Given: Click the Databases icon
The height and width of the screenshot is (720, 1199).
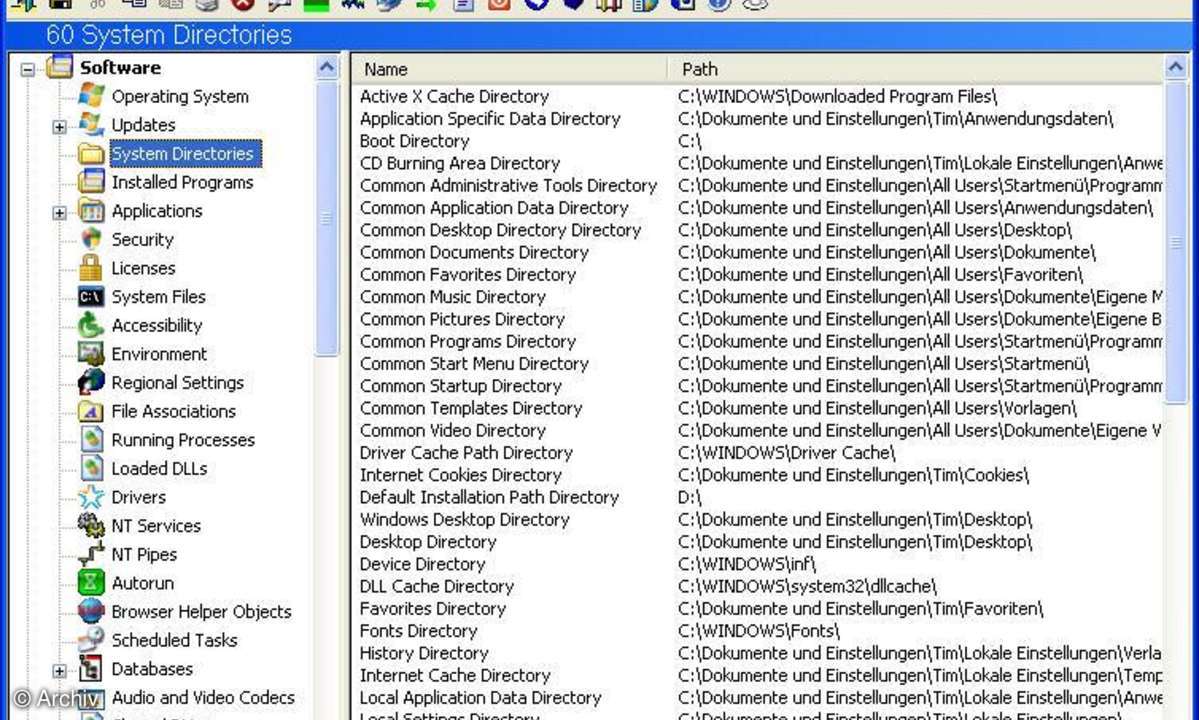Looking at the screenshot, I should click(91, 669).
